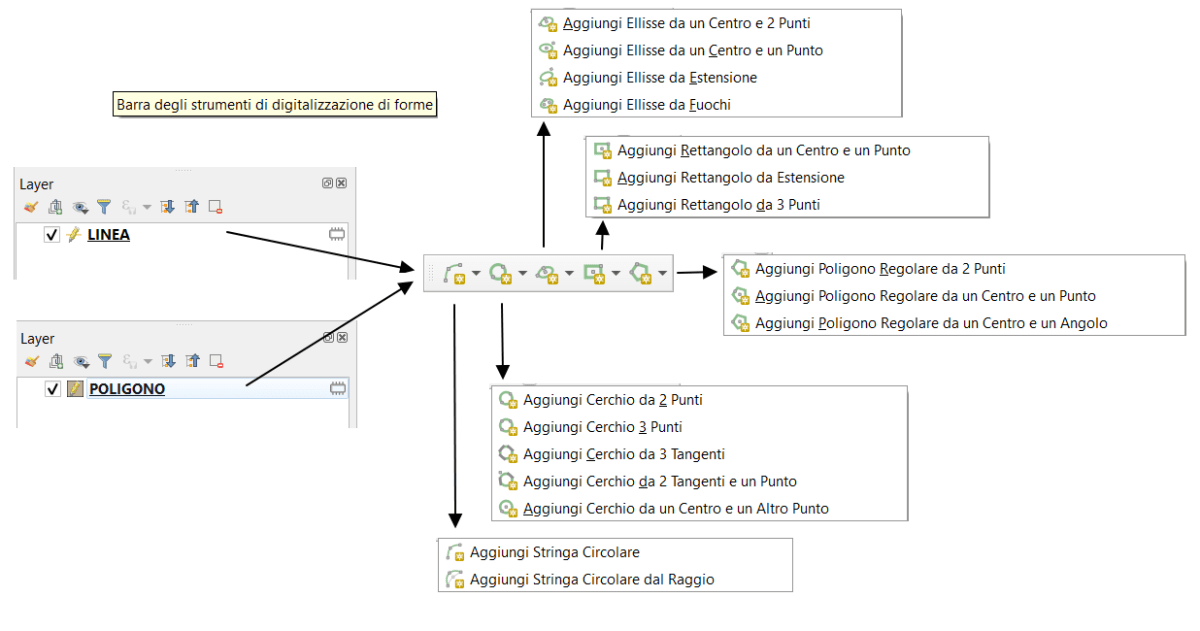Uncheck the POLIGONO layer visibility checkbox
The image size is (1200, 631).
[x=51, y=389]
